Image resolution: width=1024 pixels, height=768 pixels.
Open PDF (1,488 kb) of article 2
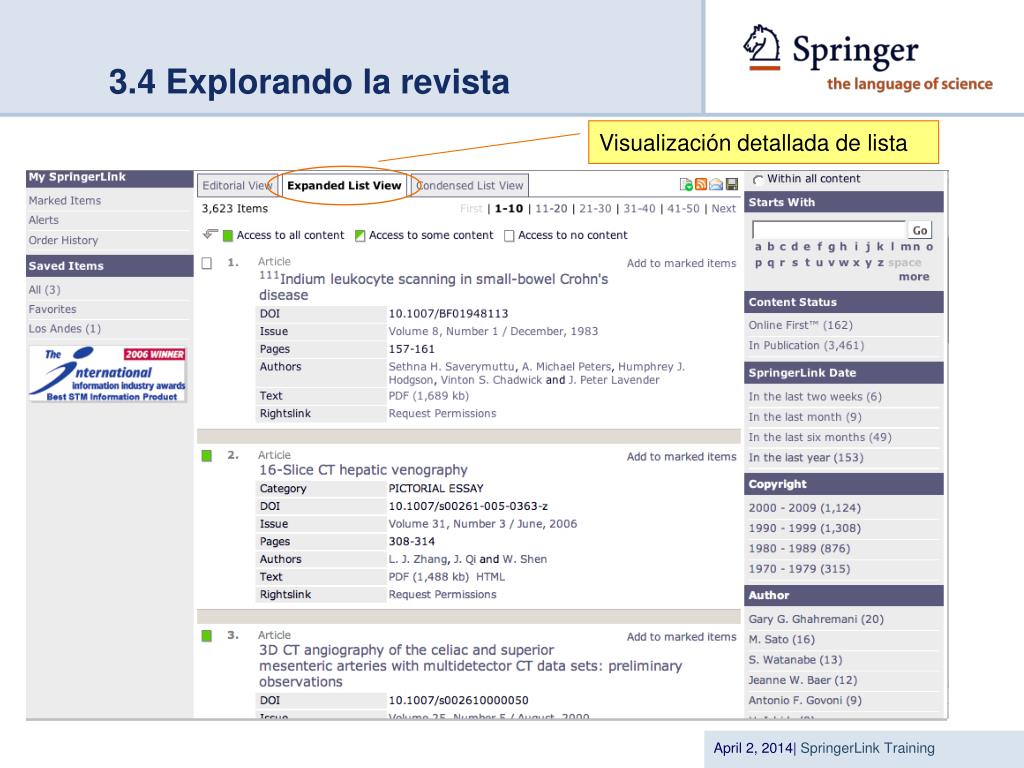(428, 577)
